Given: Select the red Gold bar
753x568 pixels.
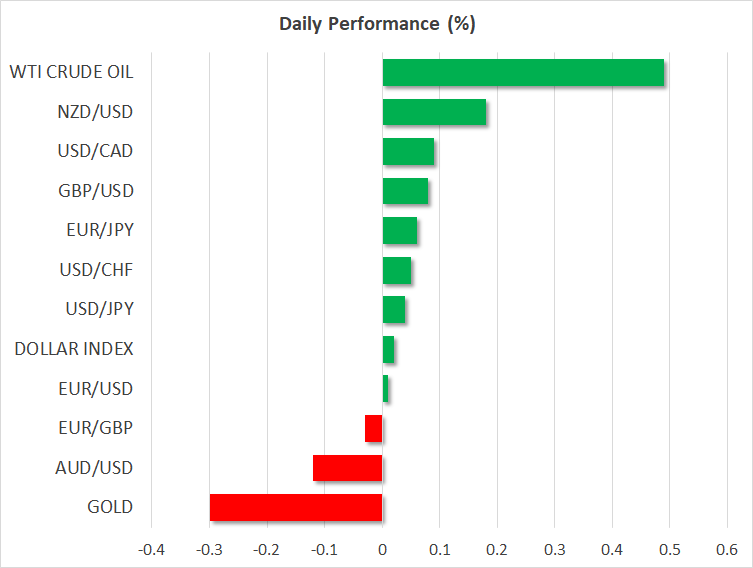Looking at the screenshot, I should tap(296, 507).
